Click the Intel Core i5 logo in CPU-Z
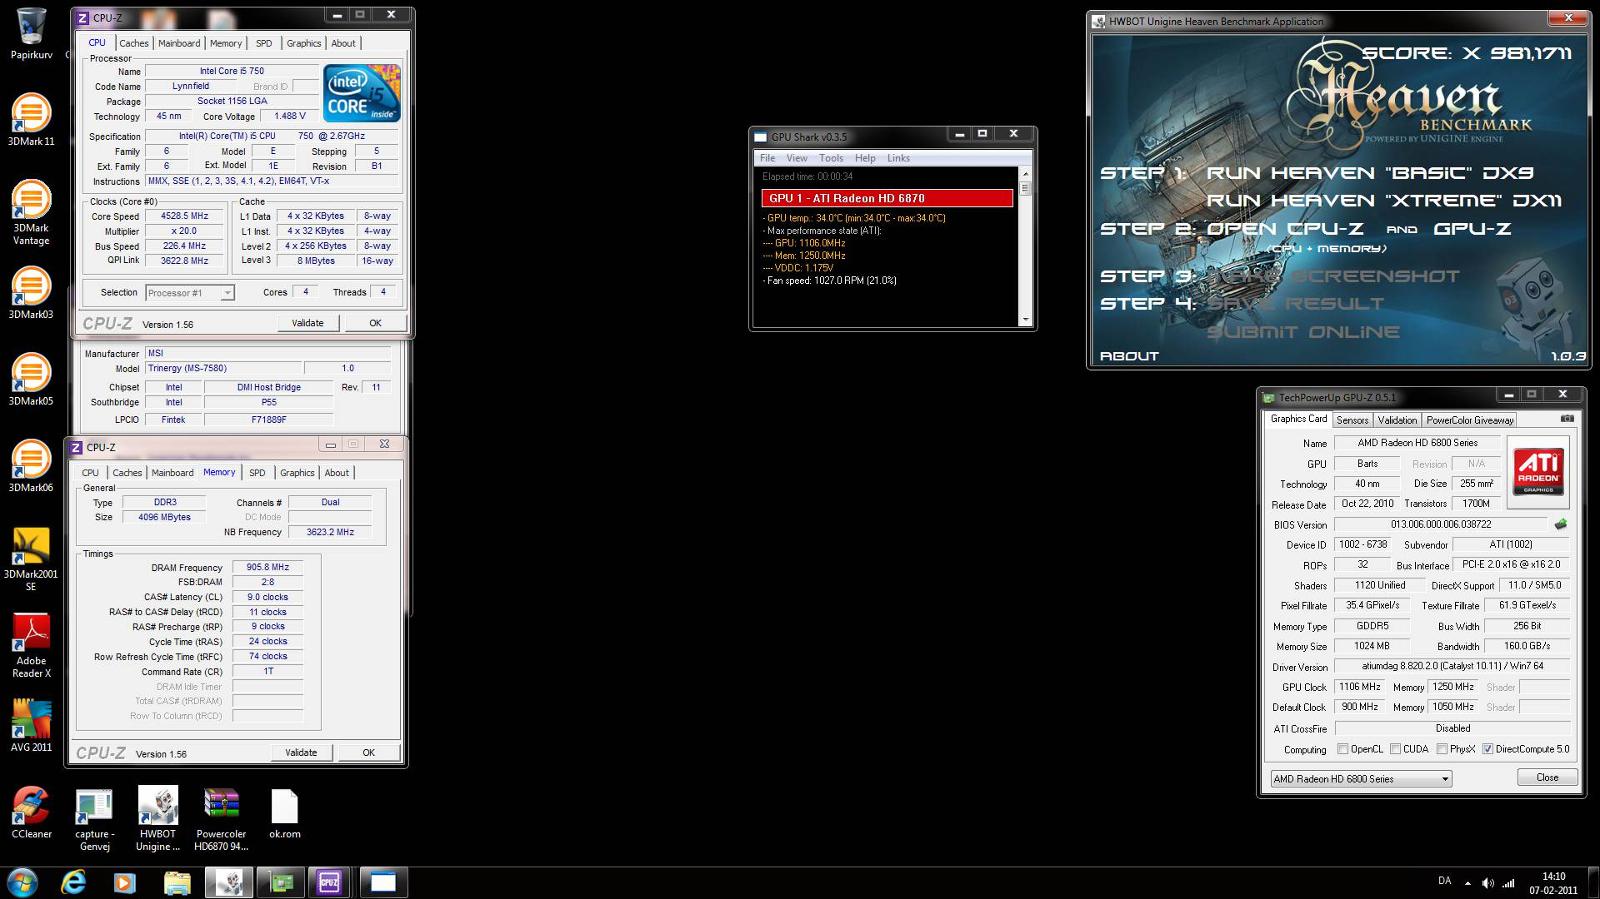This screenshot has height=899, width=1600. [361, 93]
